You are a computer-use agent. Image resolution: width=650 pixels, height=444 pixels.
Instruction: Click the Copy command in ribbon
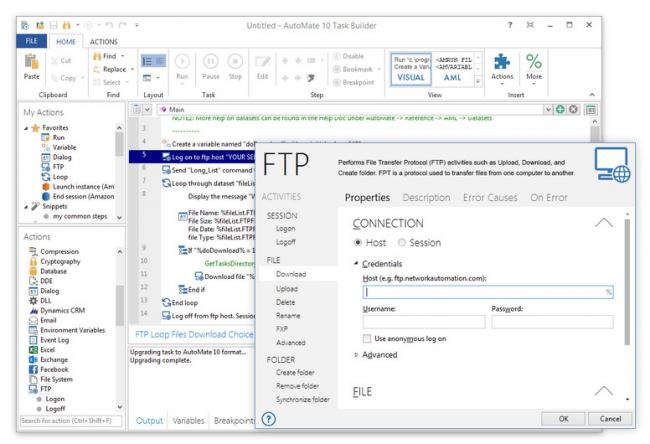63,78
